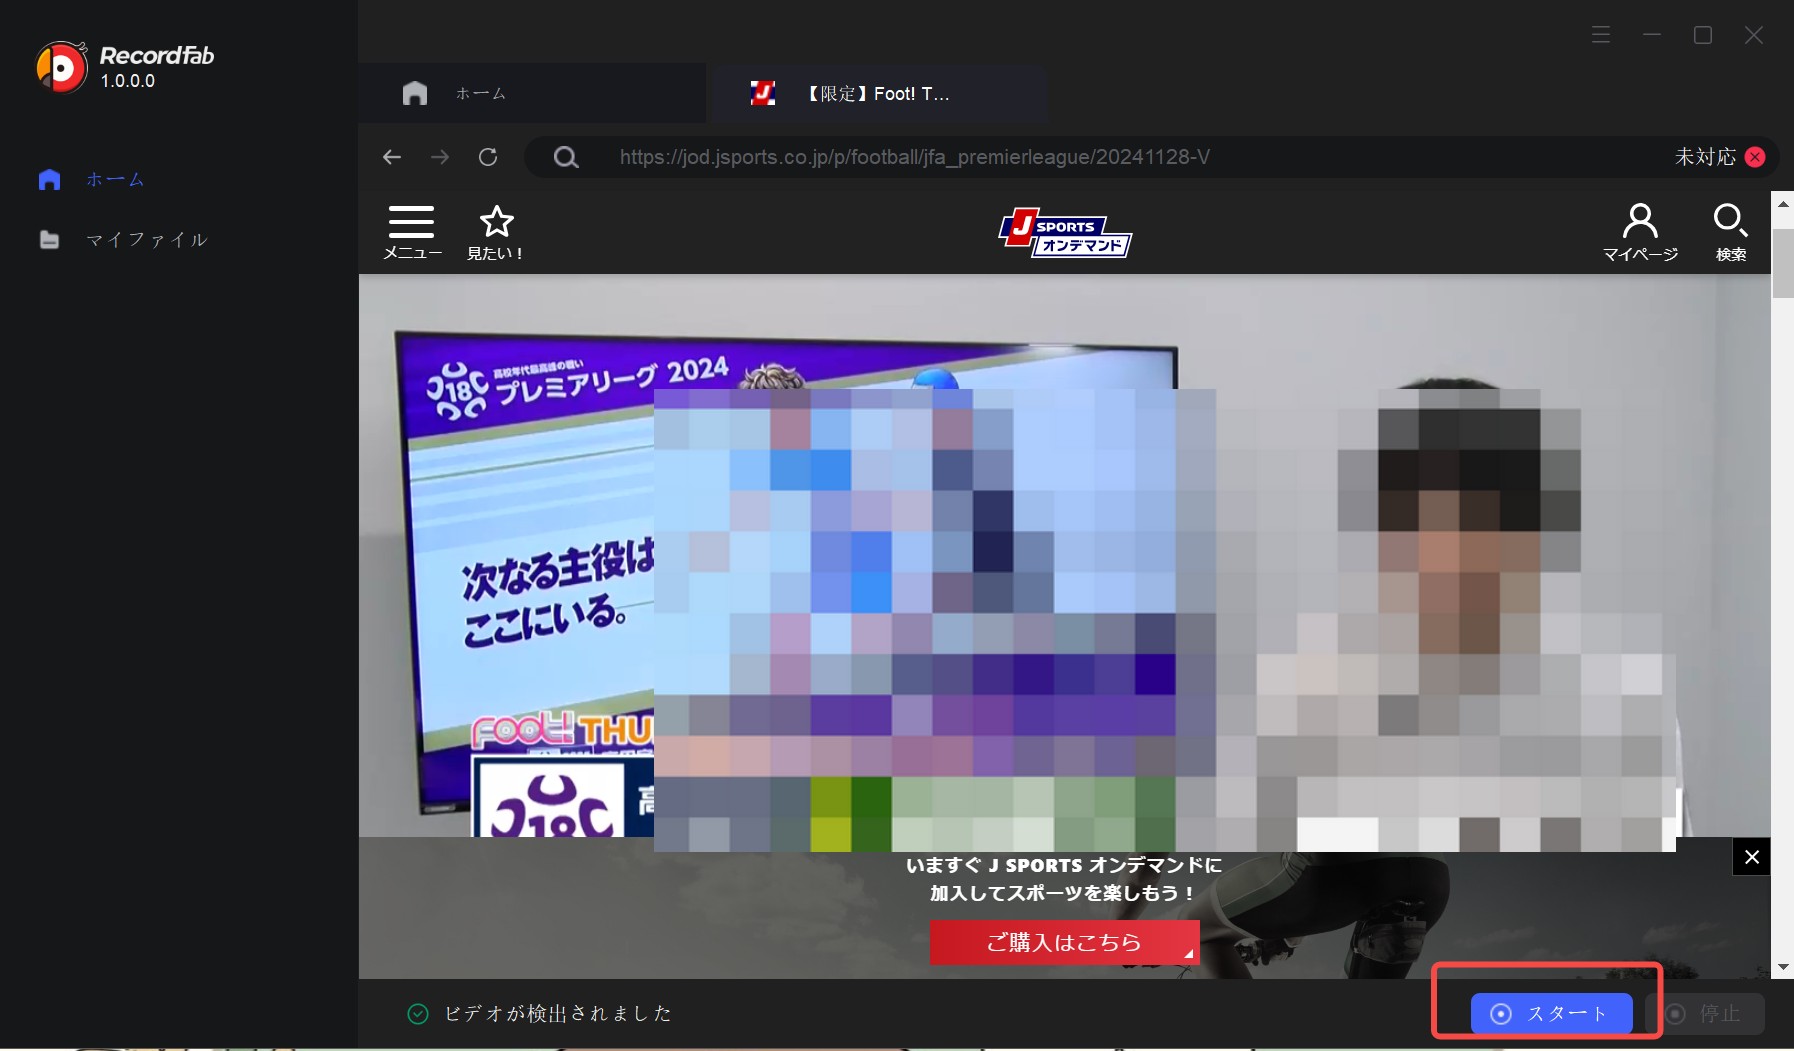Viewport: 1794px width, 1051px height.
Task: Click the address bar search icon
Action: pos(566,157)
